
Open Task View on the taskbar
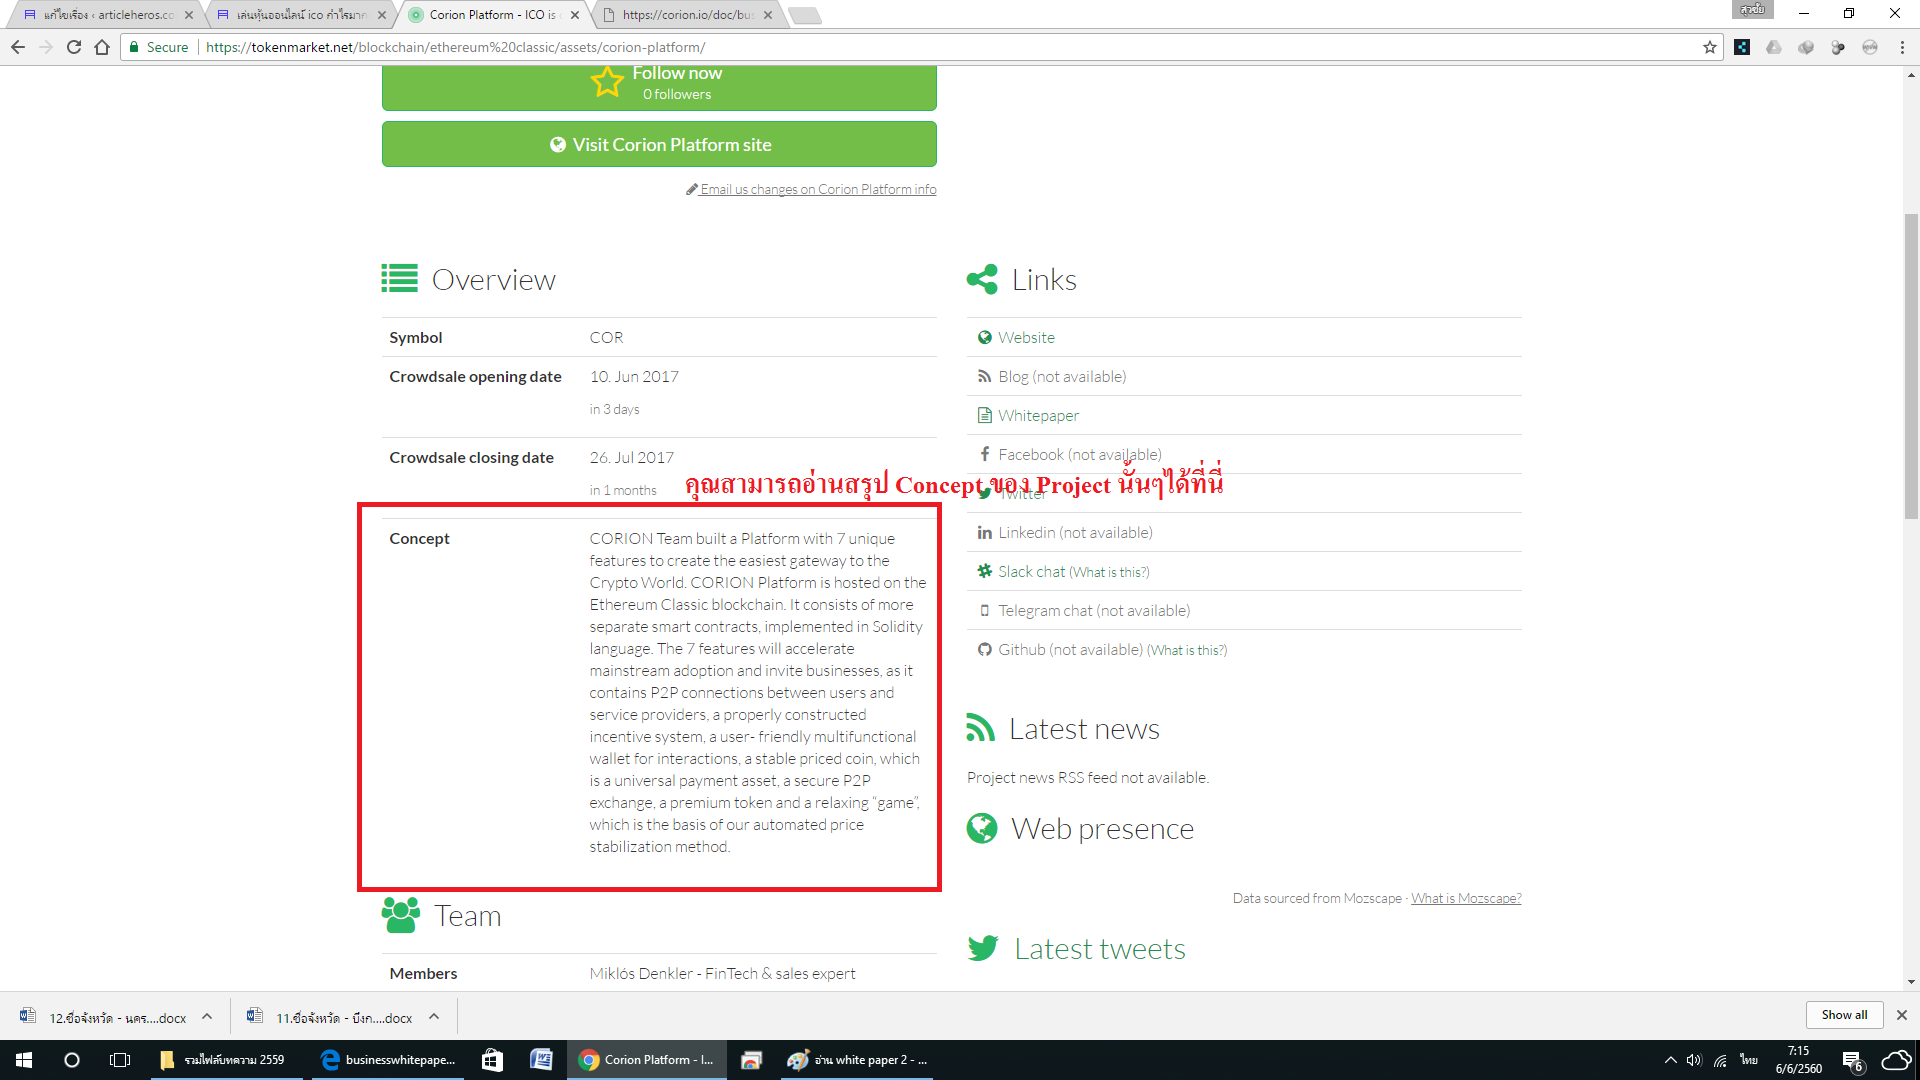[120, 1060]
